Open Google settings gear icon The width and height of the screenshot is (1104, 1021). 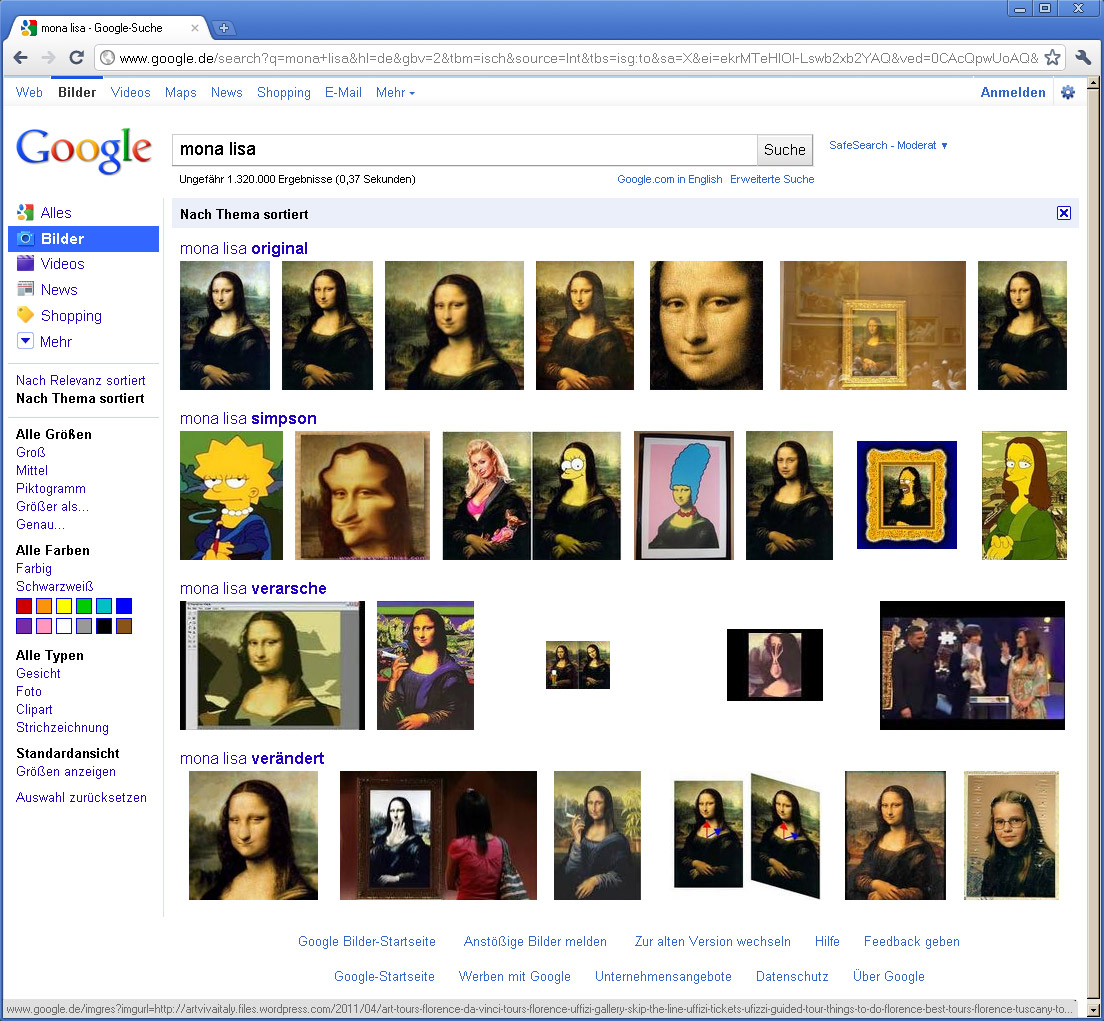point(1067,92)
